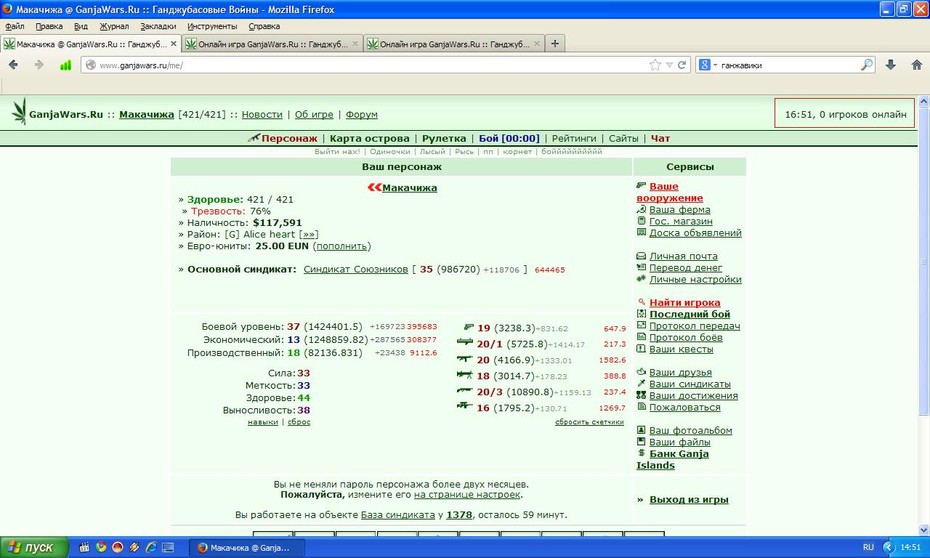Viewport: 930px width, 558px height.
Task: Click the icon beside Перевод денег
Action: click(x=641, y=267)
